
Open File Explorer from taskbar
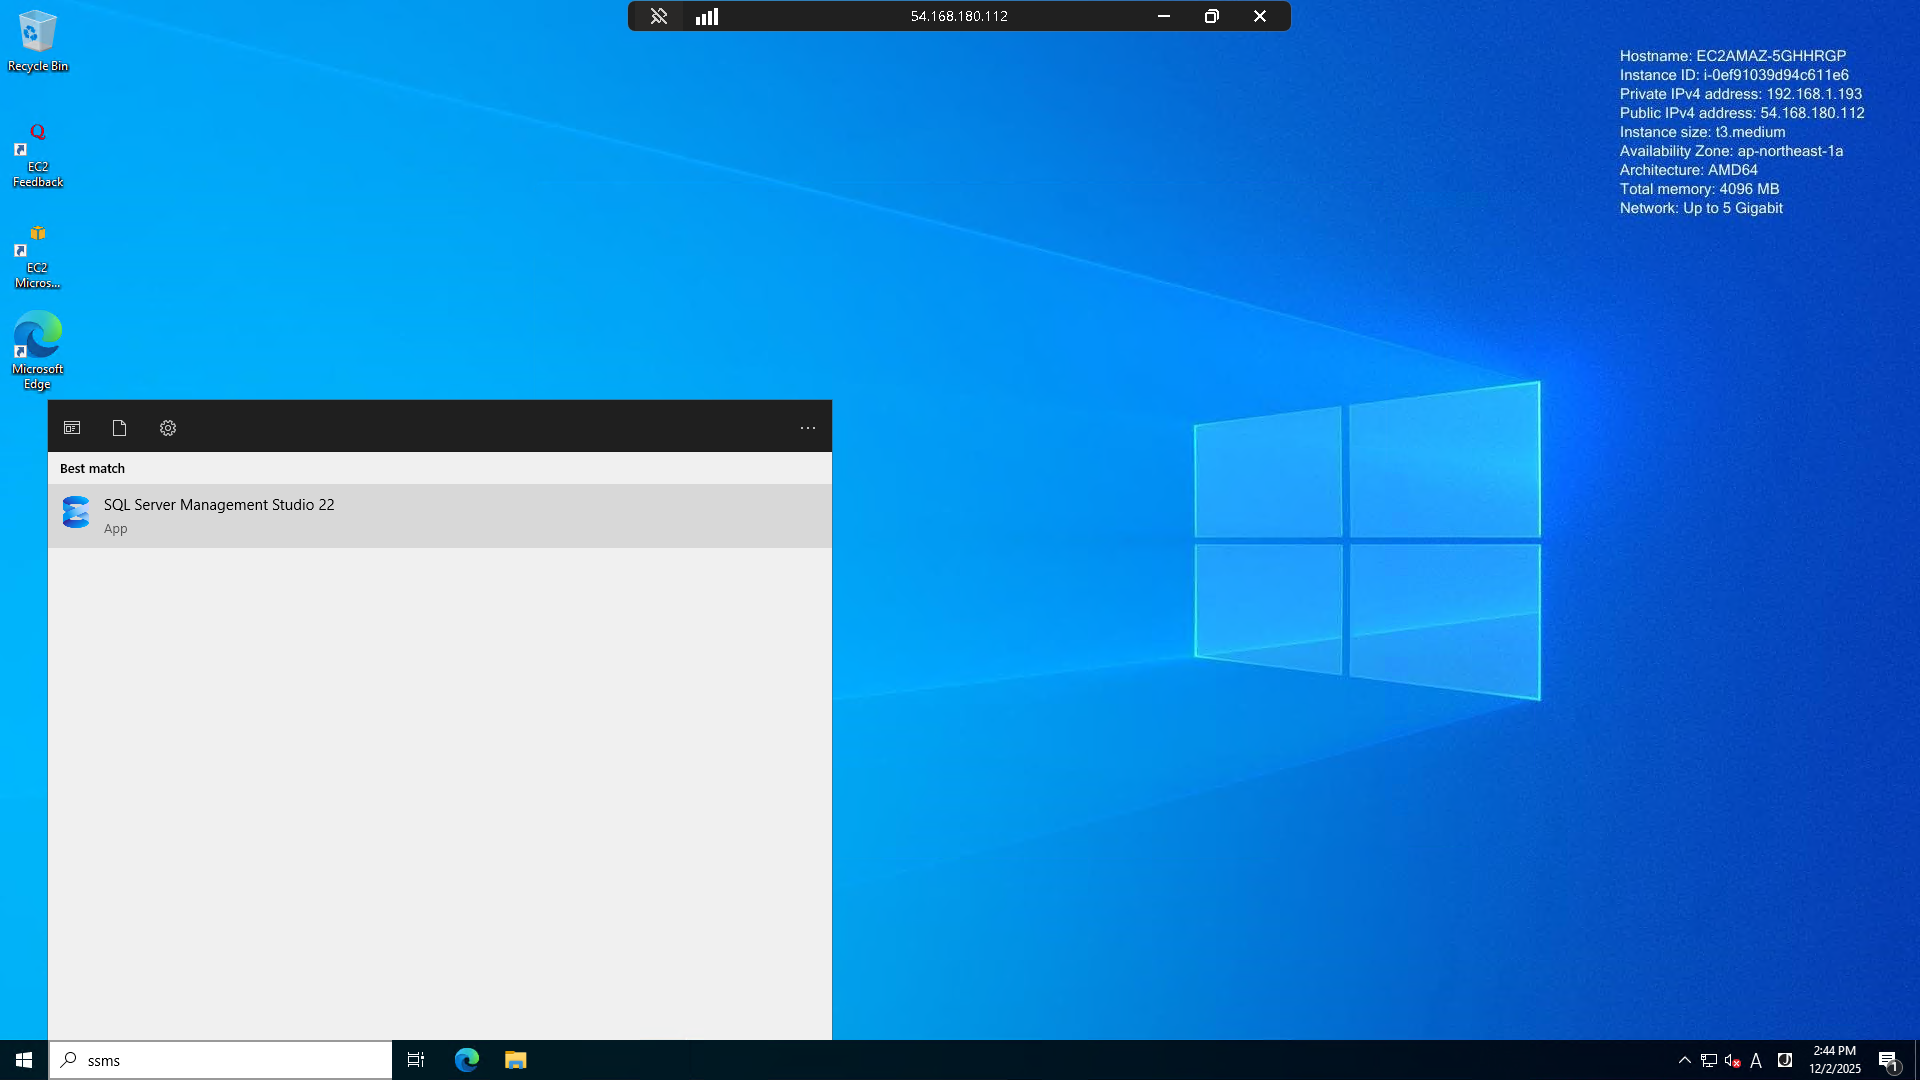(x=515, y=1060)
